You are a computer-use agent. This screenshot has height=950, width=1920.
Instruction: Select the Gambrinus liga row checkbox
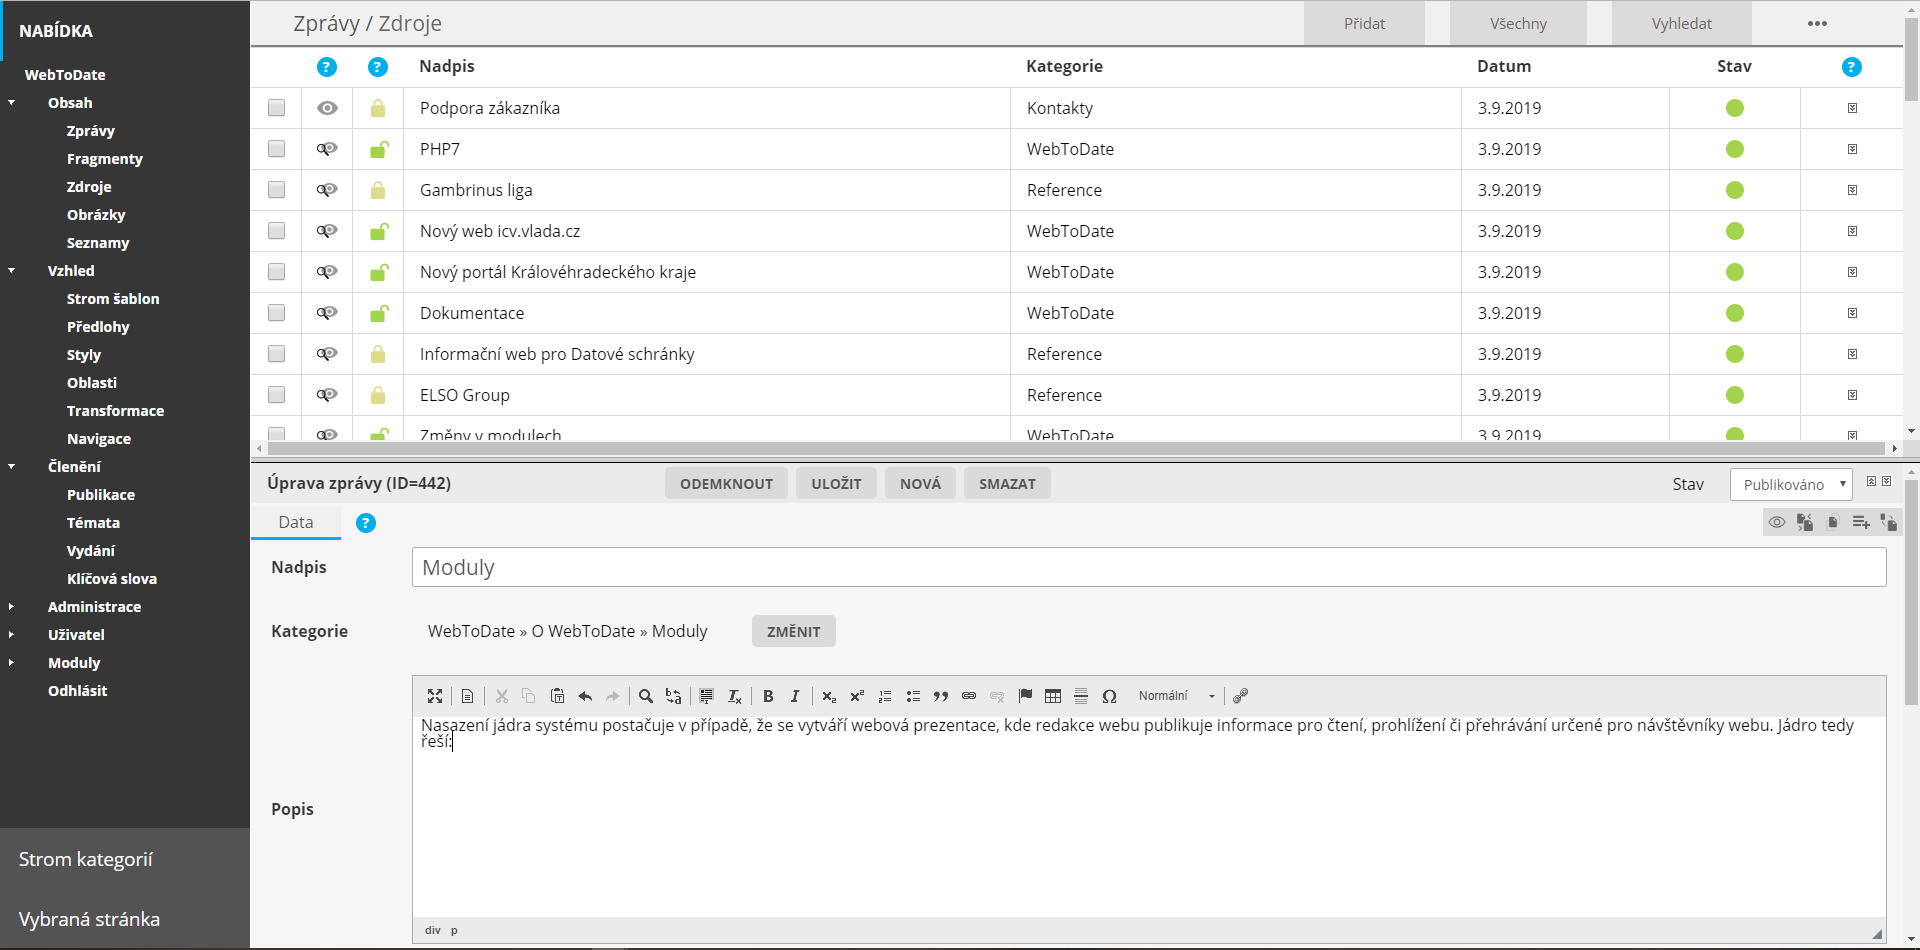[277, 190]
